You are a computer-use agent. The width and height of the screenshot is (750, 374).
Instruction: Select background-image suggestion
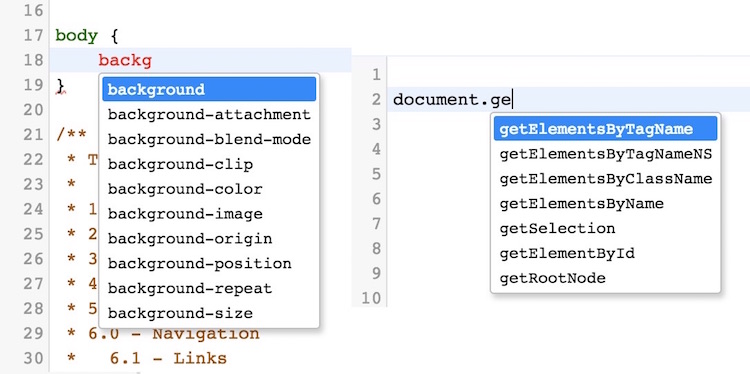[x=209, y=214]
